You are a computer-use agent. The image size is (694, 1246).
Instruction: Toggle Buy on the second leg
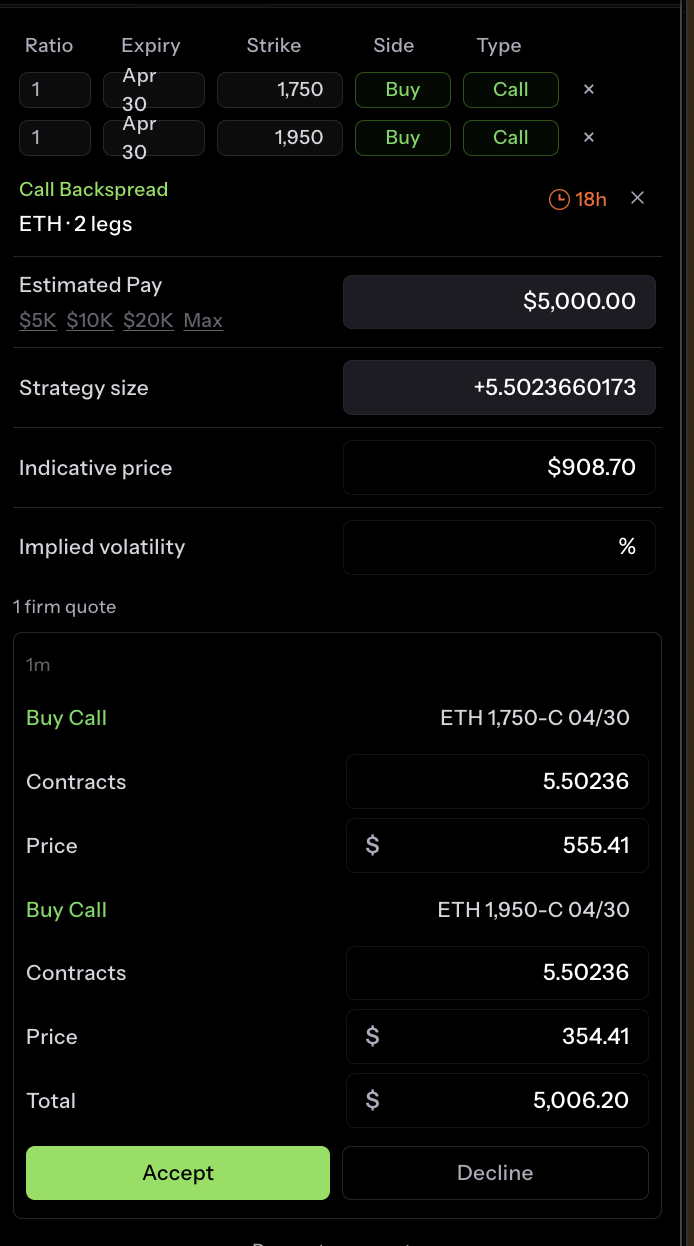click(402, 137)
